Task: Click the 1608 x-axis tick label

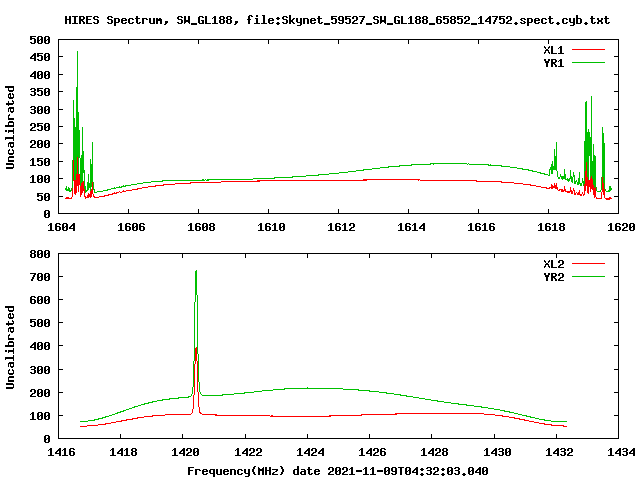Action: (x=201, y=227)
